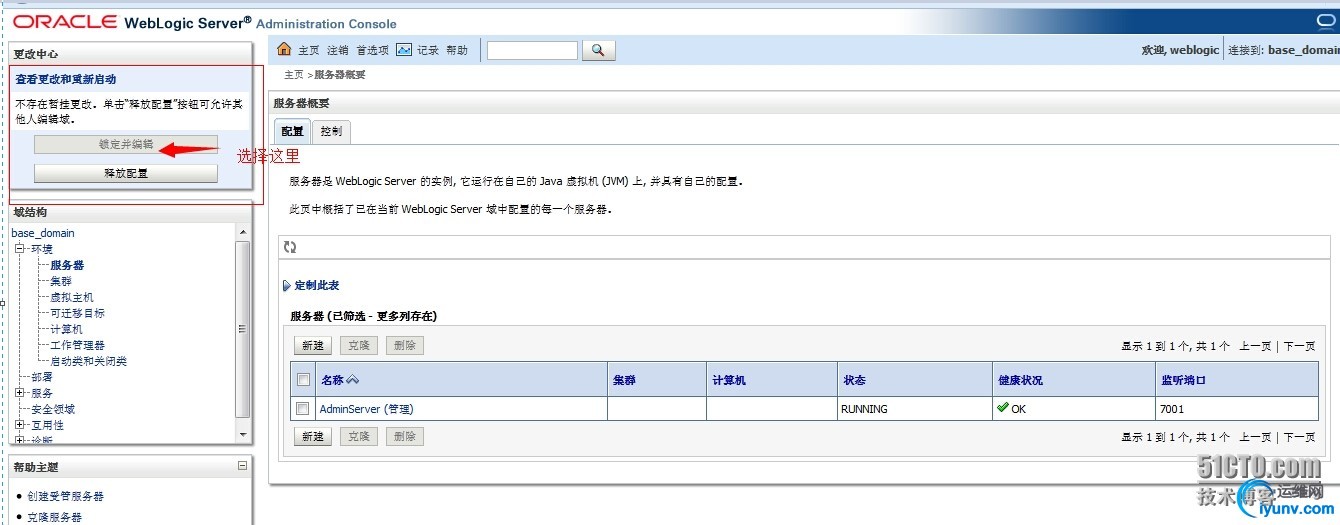The height and width of the screenshot is (525, 1340).
Task: Click the Oracle logo at top right
Action: 1326,21
